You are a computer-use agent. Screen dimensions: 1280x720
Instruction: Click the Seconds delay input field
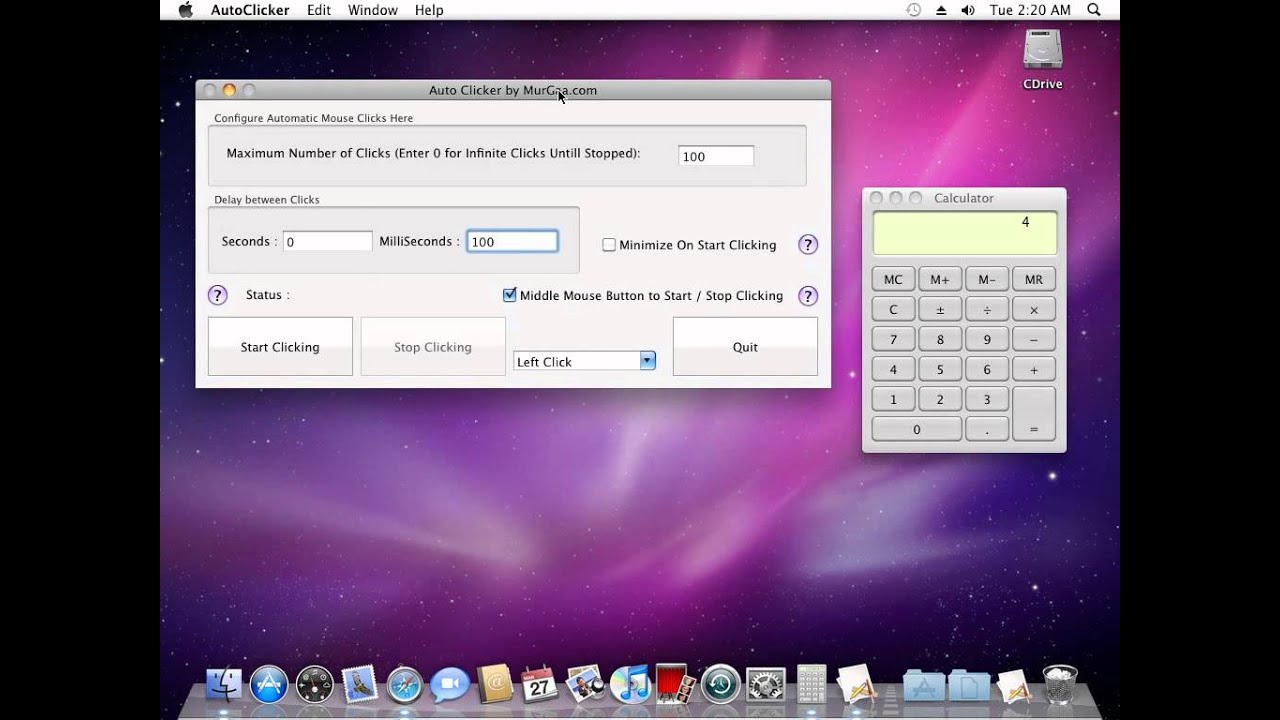click(x=327, y=241)
